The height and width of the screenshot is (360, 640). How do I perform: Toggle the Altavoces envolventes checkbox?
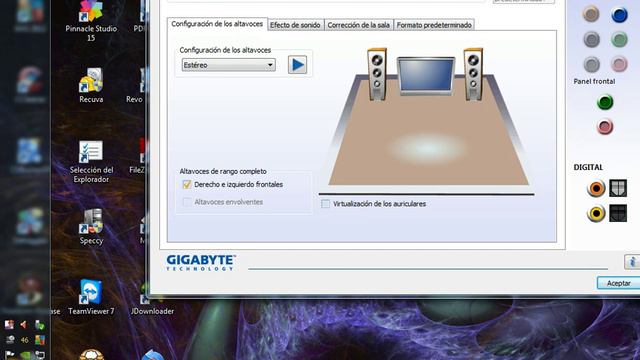187,202
